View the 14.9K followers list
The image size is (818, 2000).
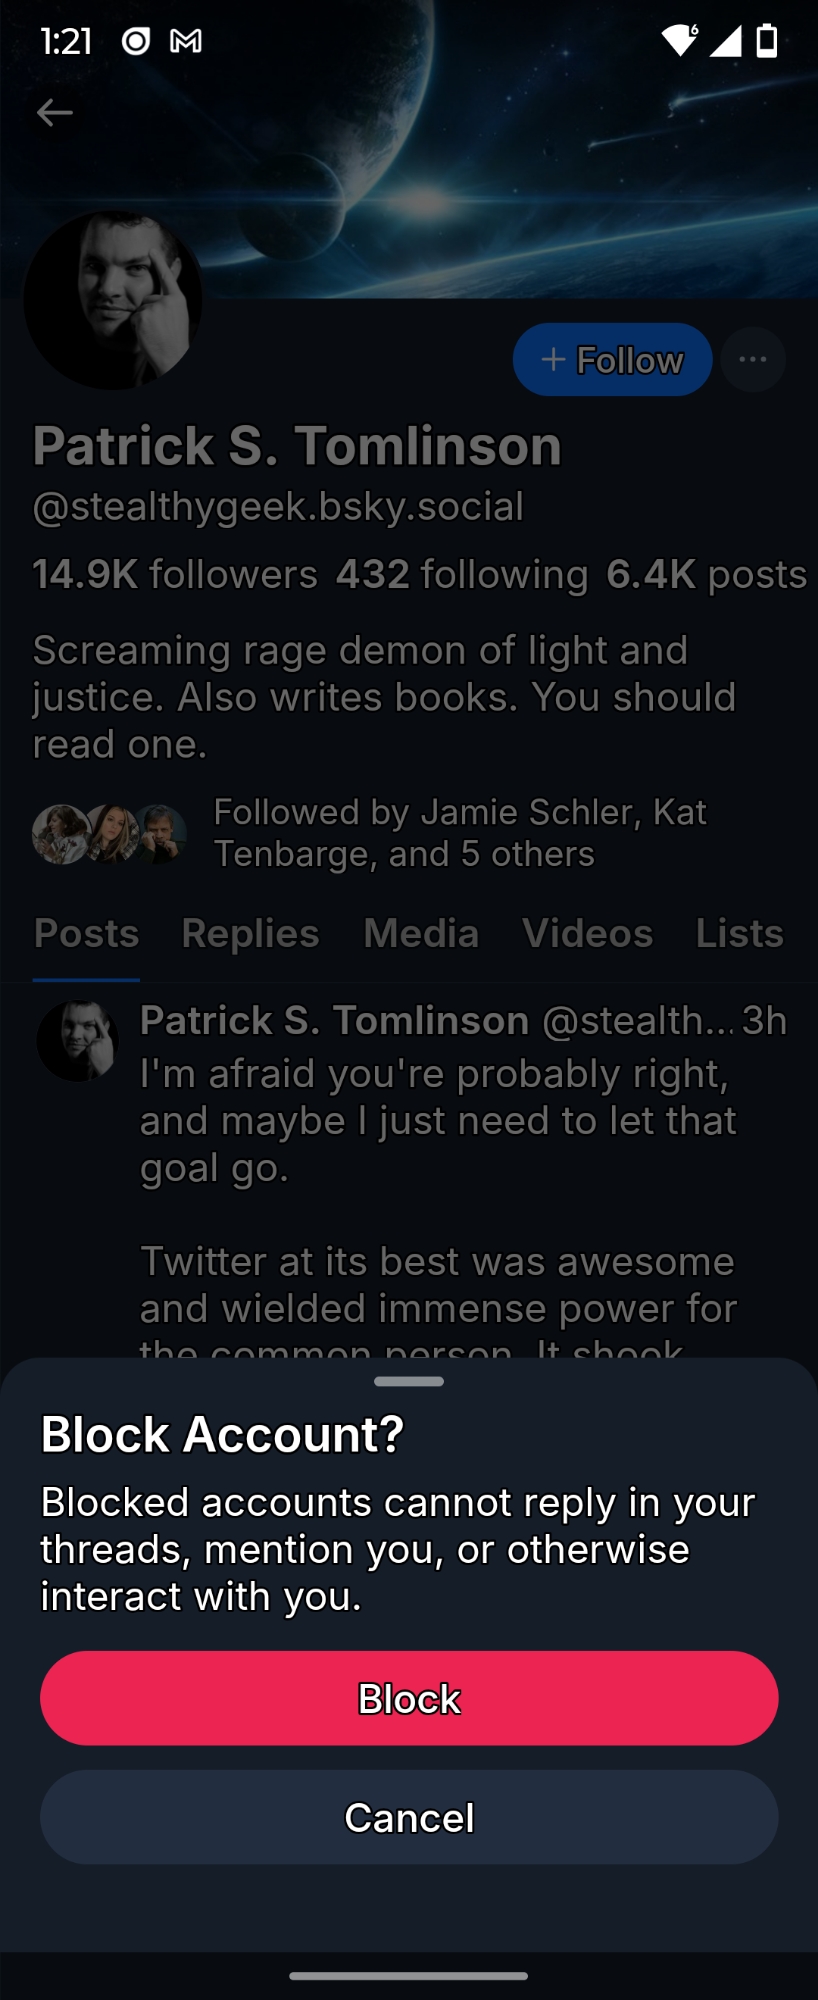pyautogui.click(x=175, y=574)
